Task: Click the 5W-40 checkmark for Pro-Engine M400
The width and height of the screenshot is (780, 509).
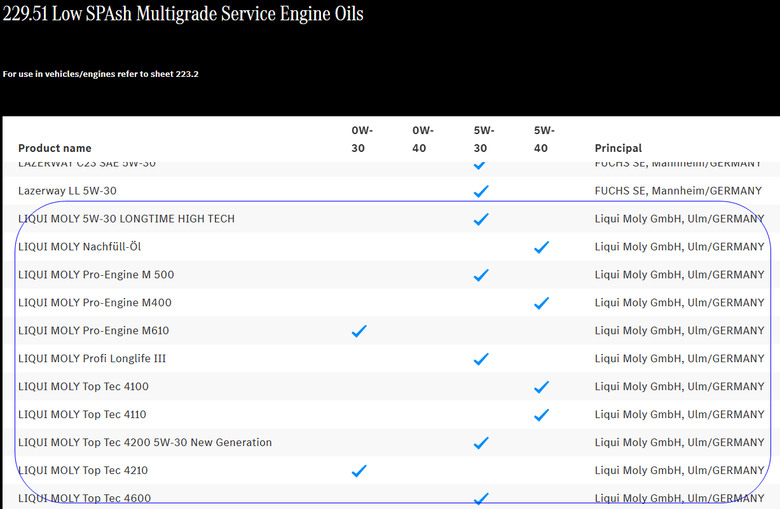Action: pyautogui.click(x=542, y=303)
